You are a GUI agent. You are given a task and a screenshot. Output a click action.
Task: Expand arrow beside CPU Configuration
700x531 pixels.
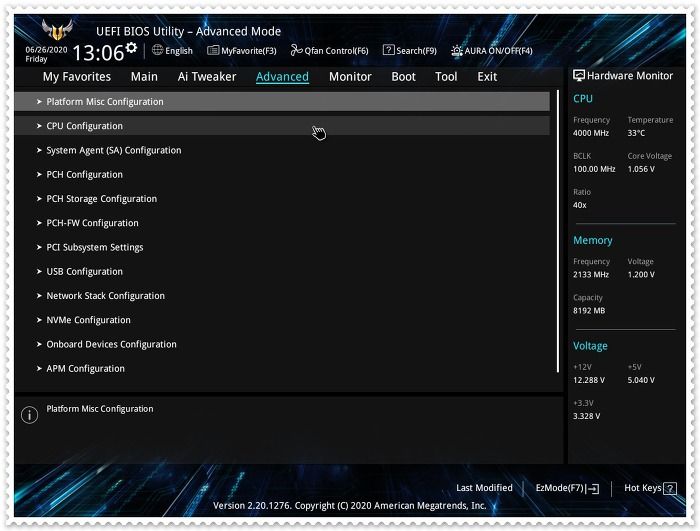point(39,126)
